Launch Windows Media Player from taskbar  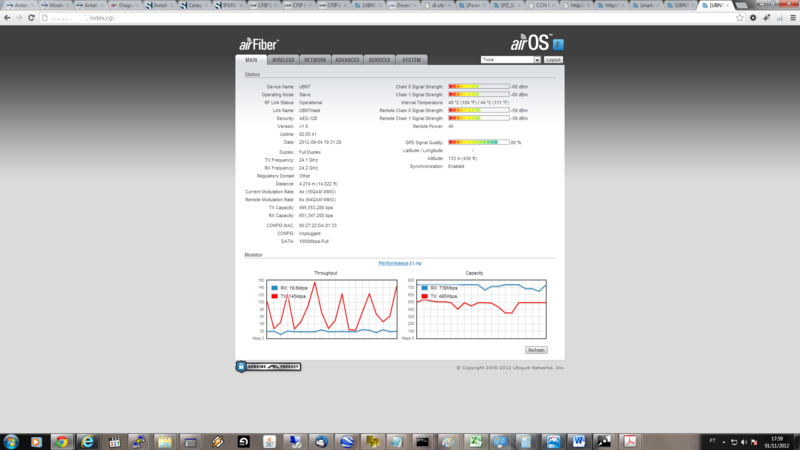pos(36,442)
